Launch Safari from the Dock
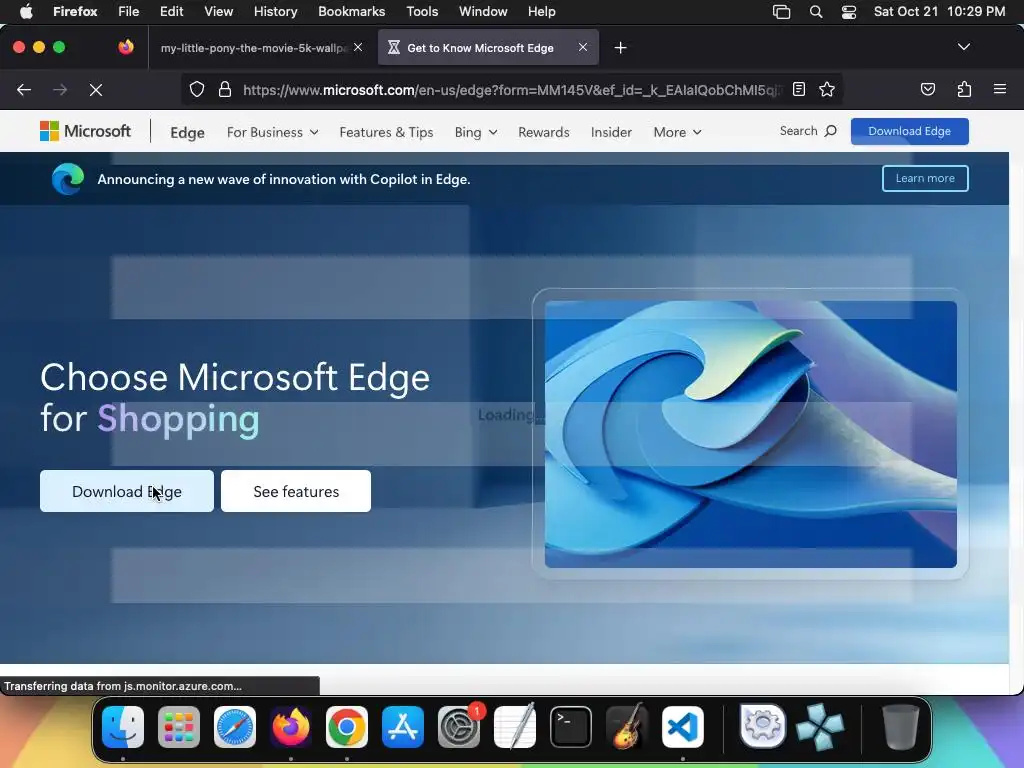This screenshot has width=1024, height=768. [x=235, y=726]
